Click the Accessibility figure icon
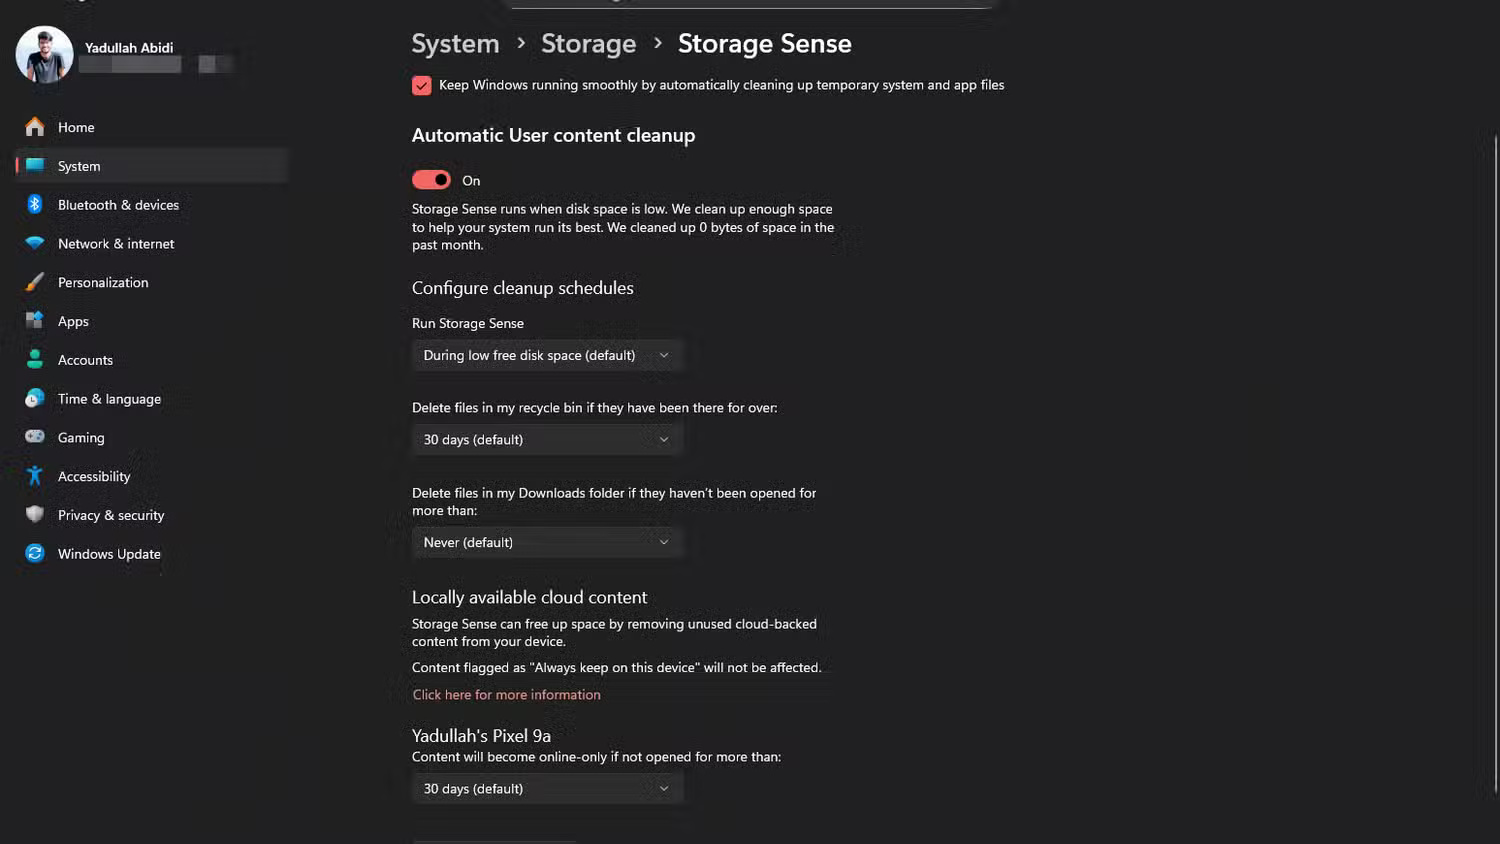 coord(35,476)
